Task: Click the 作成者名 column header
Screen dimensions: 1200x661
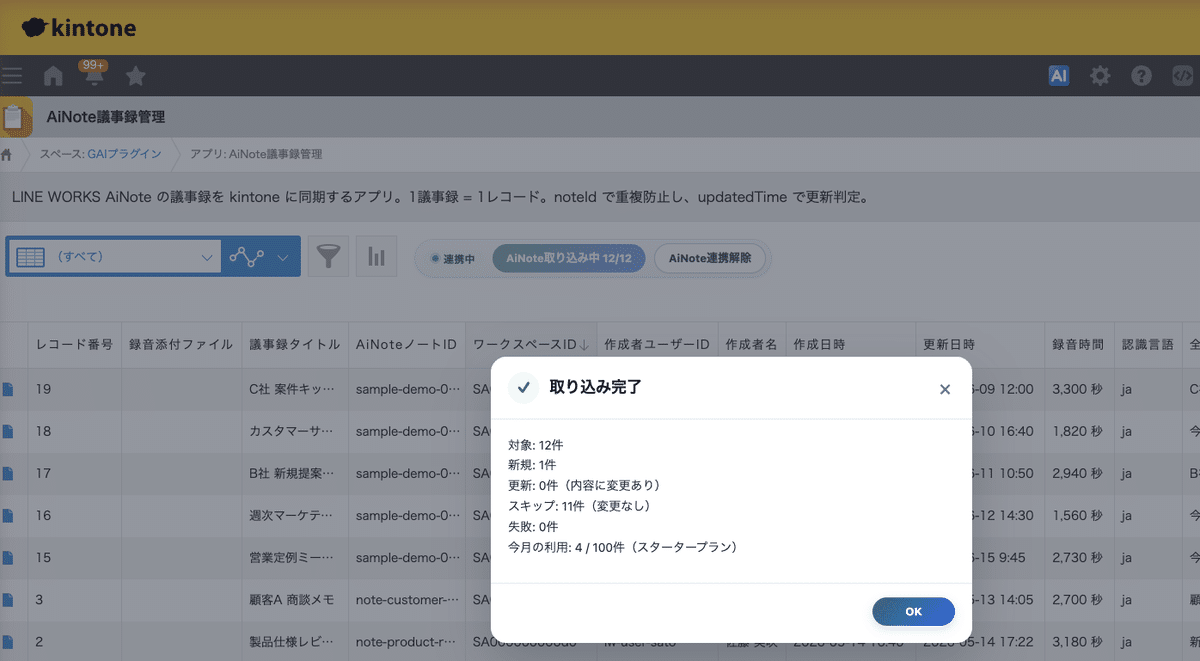Action: tap(751, 345)
